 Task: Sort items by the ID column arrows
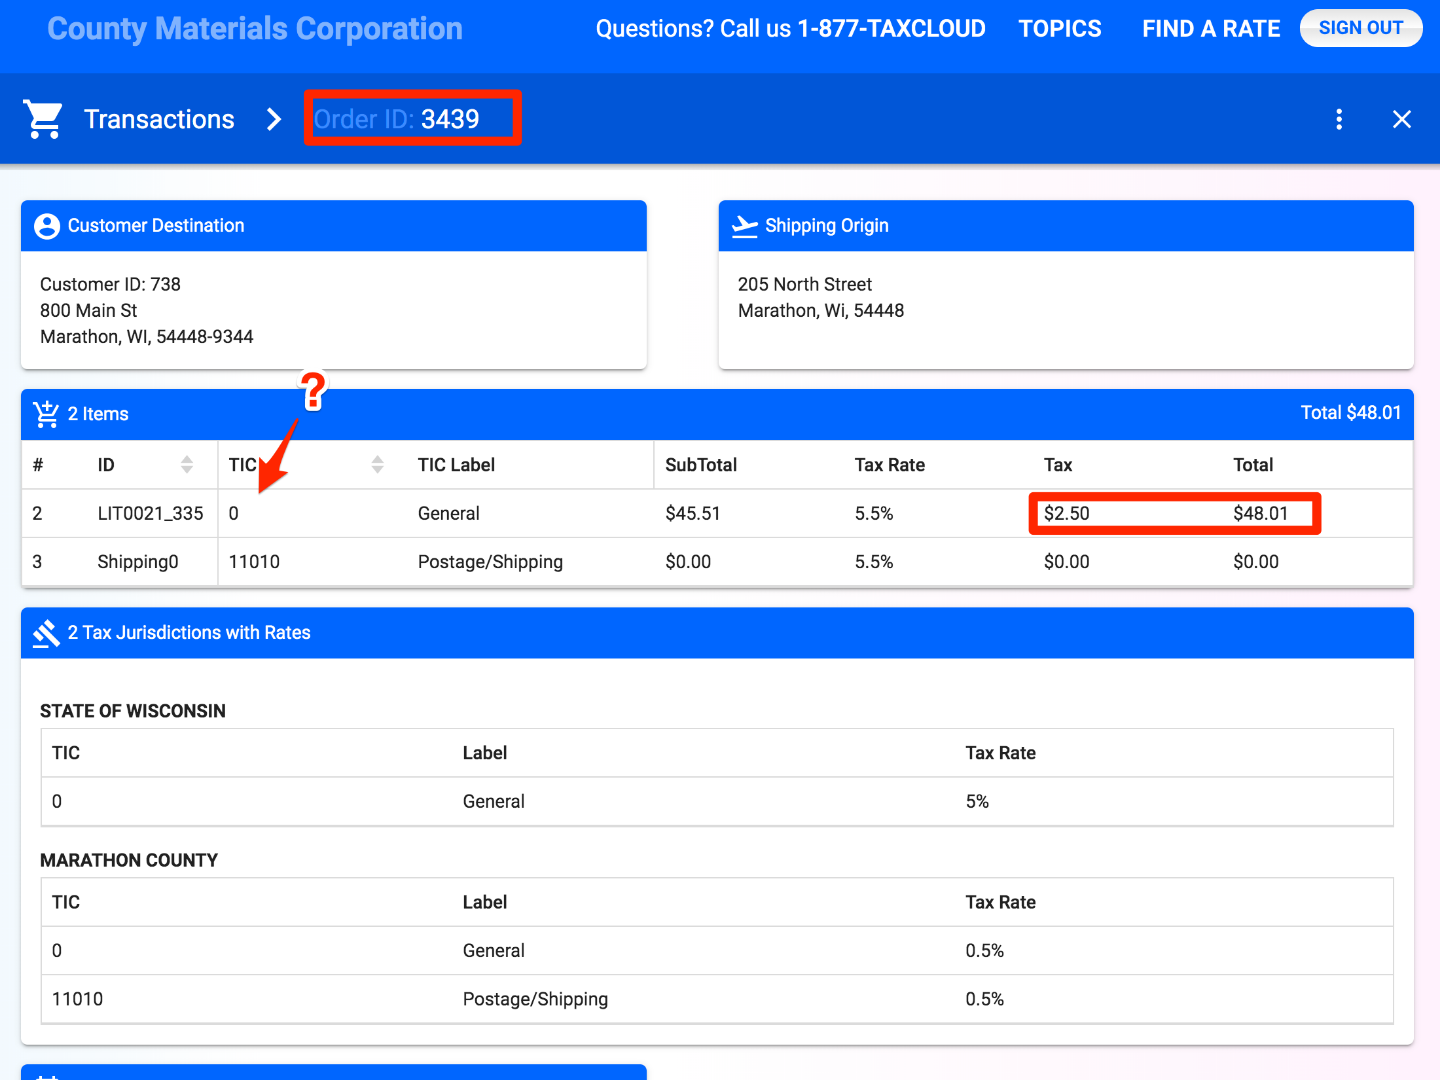pos(187,465)
